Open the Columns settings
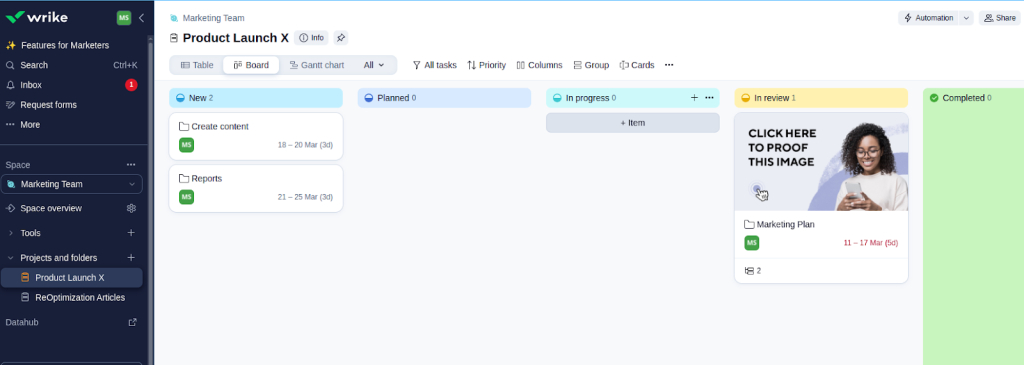The image size is (1024, 365). pos(539,65)
